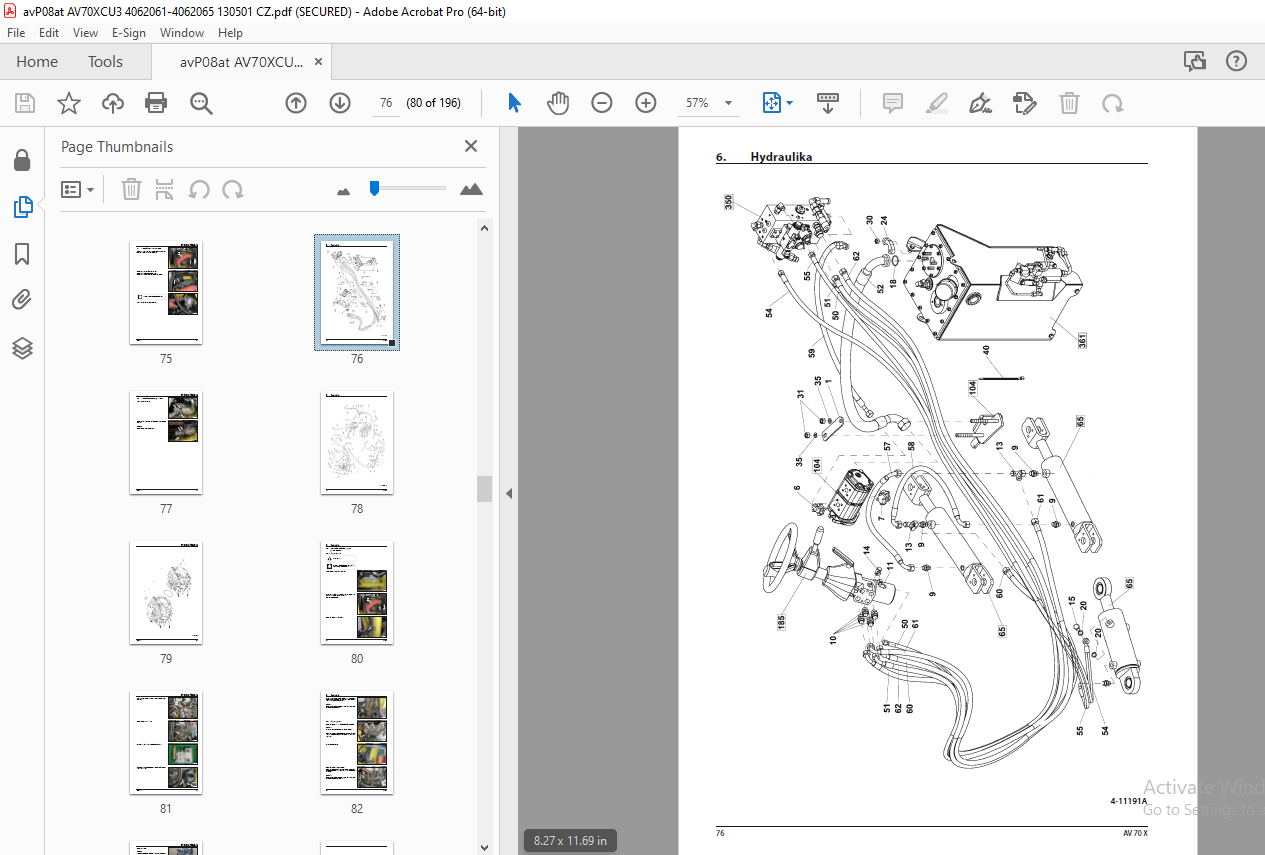Screen dimensions: 1265x855
Task: Add the document to starred with star icon
Action: 68,103
